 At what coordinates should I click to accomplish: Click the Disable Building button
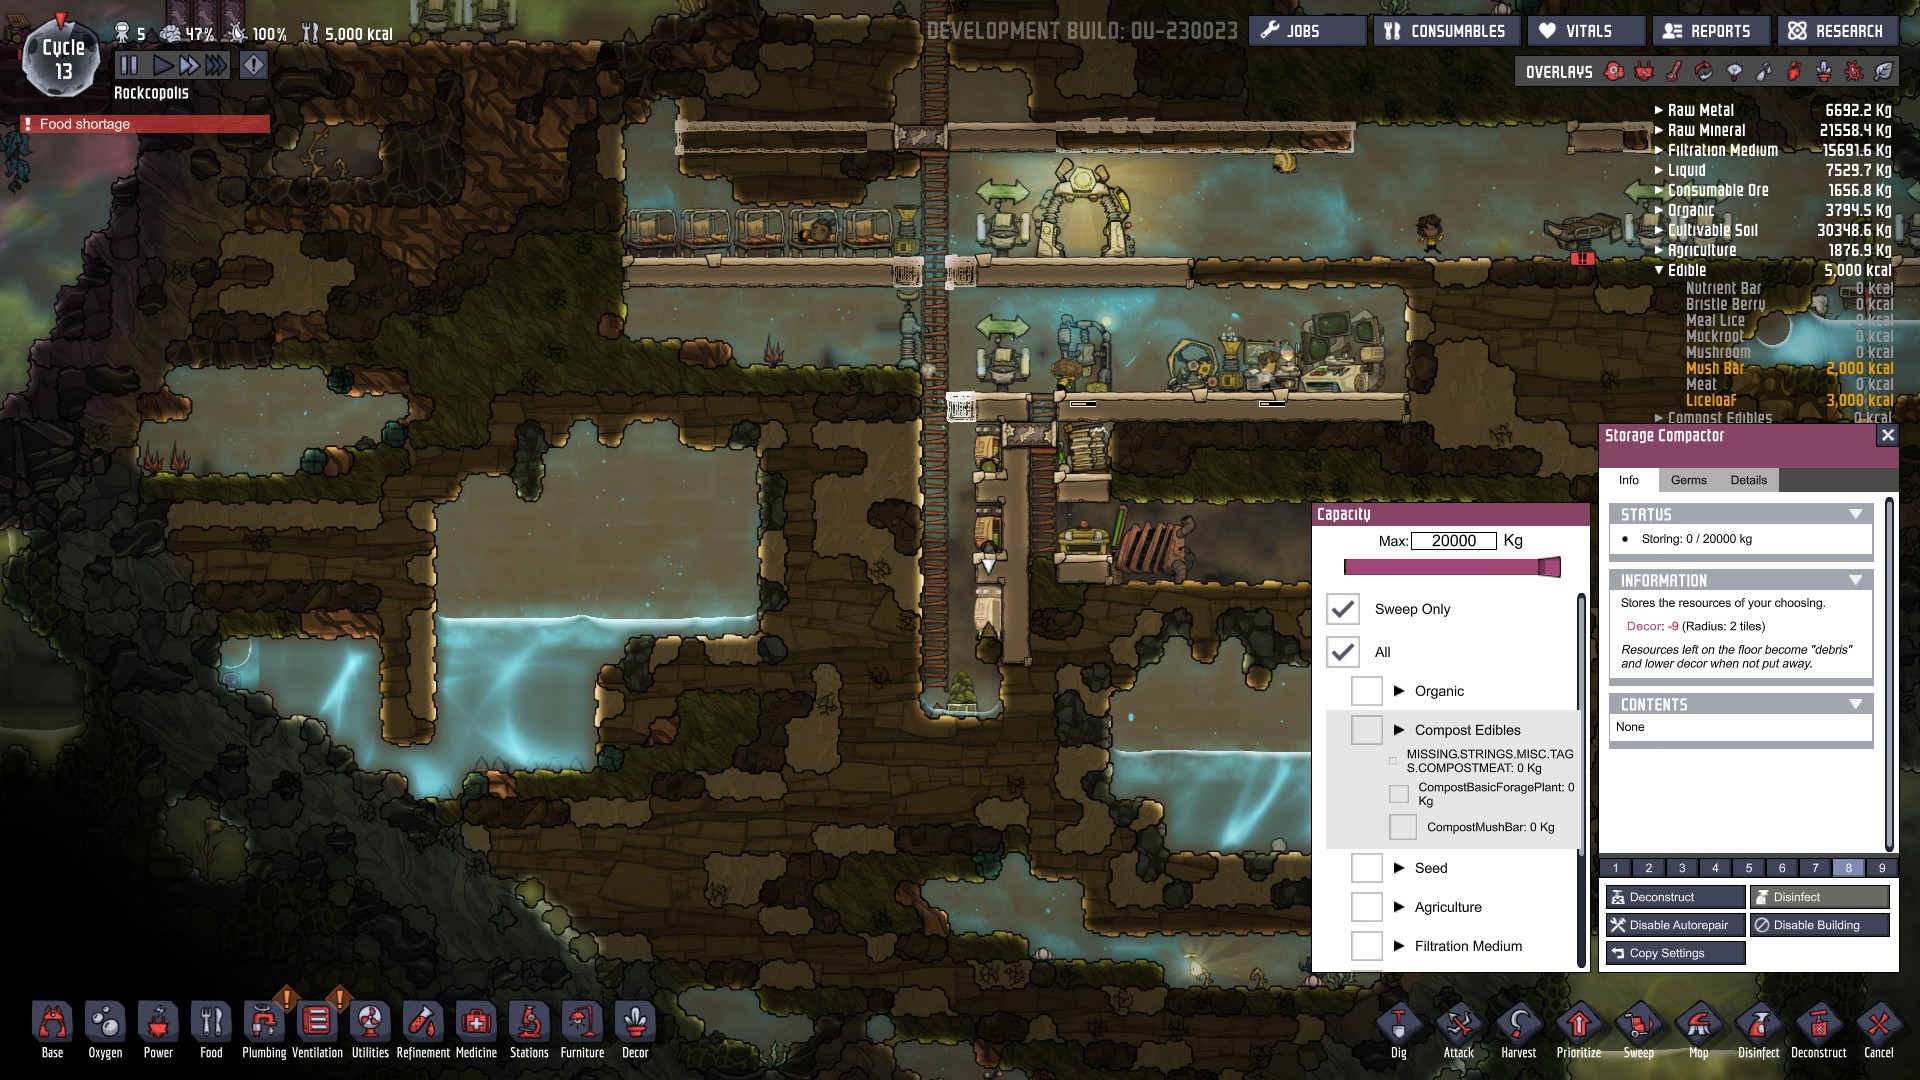click(x=1819, y=925)
